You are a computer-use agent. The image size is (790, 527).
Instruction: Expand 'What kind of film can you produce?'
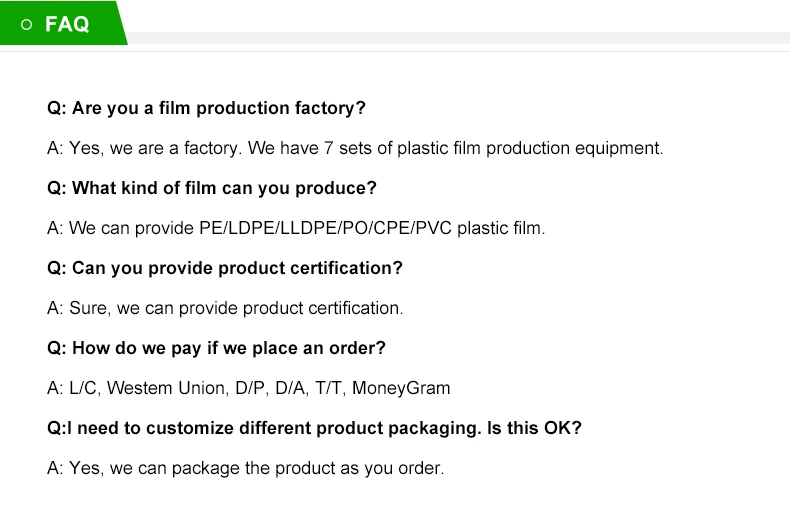(212, 188)
